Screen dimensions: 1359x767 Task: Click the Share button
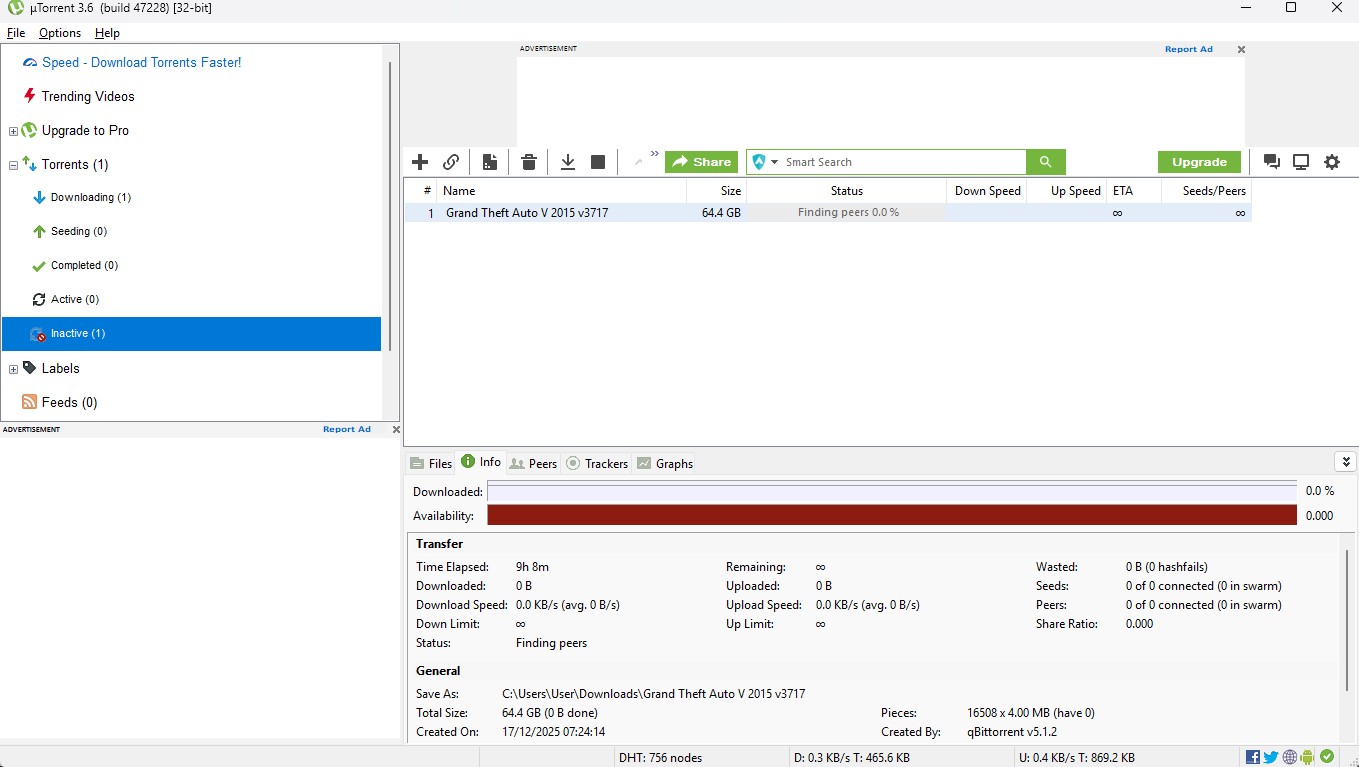coord(701,162)
